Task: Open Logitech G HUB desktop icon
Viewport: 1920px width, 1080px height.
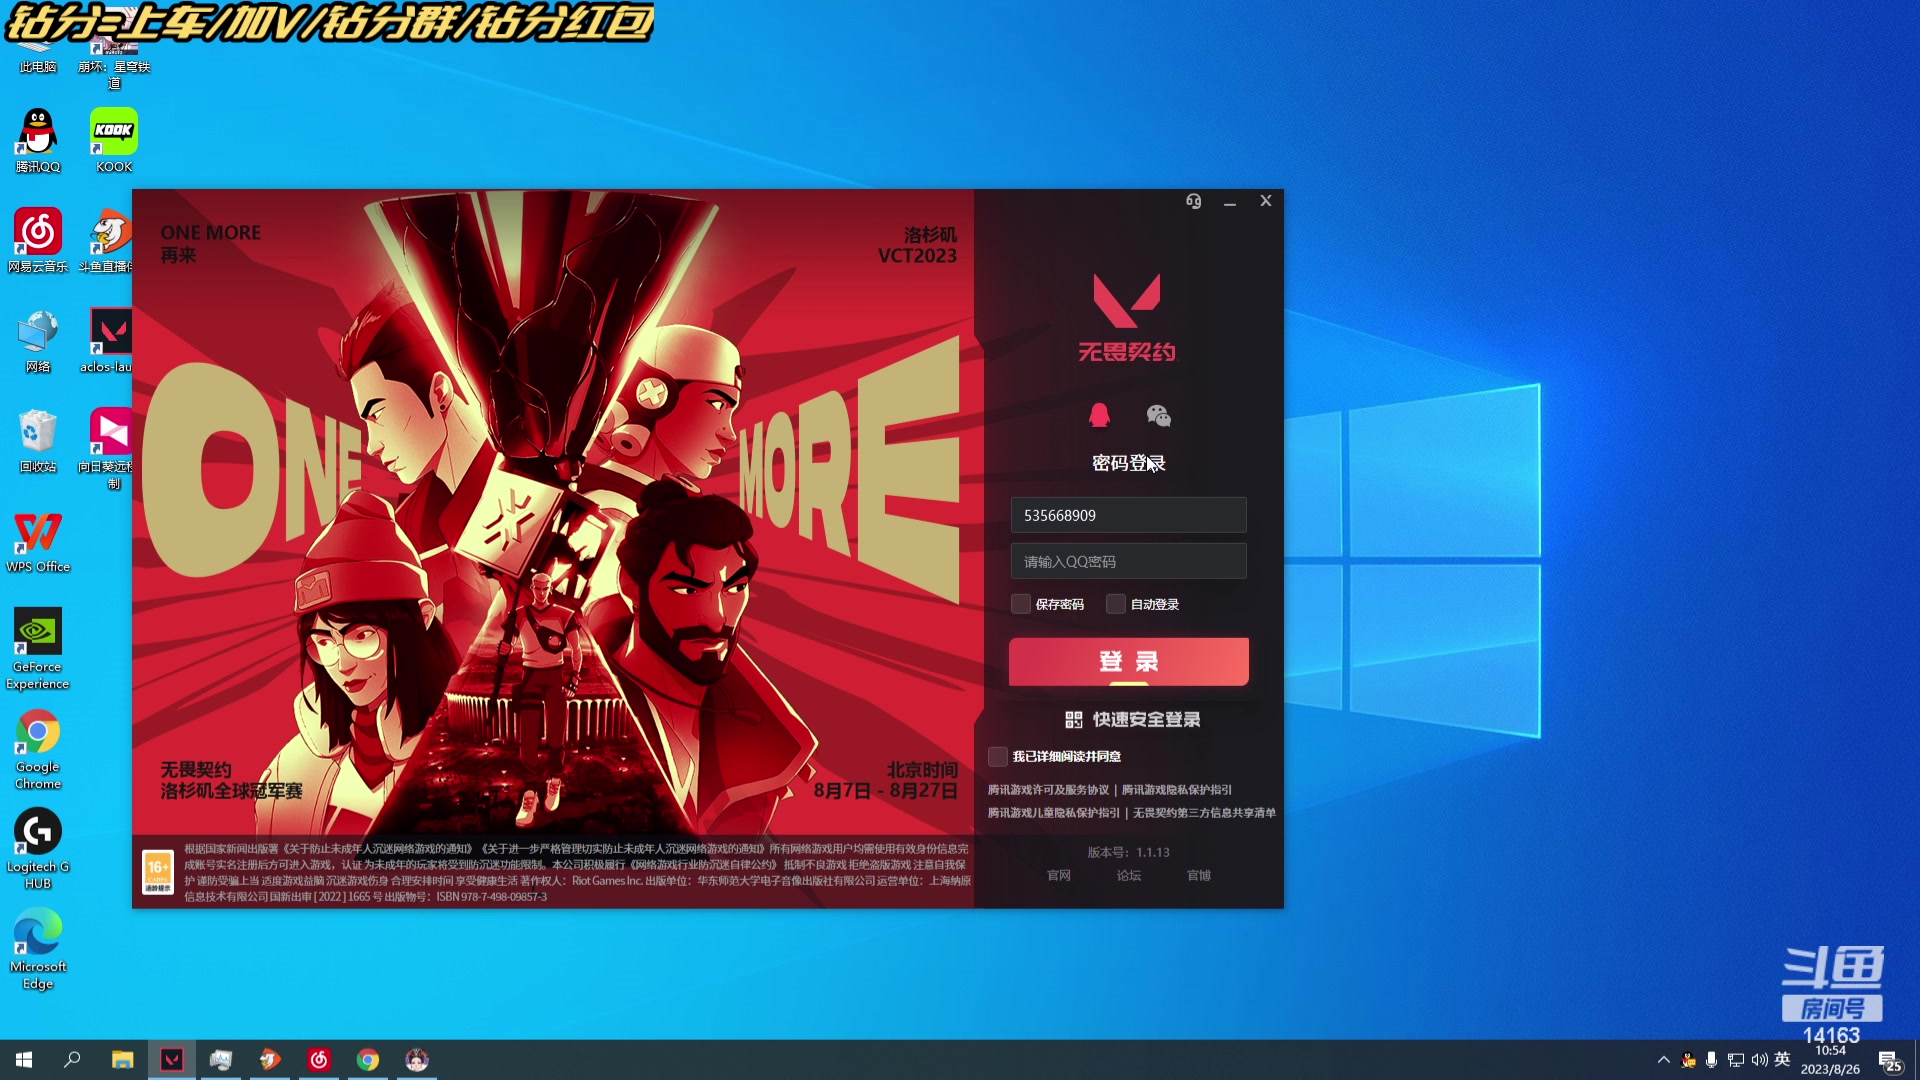Action: [x=38, y=849]
